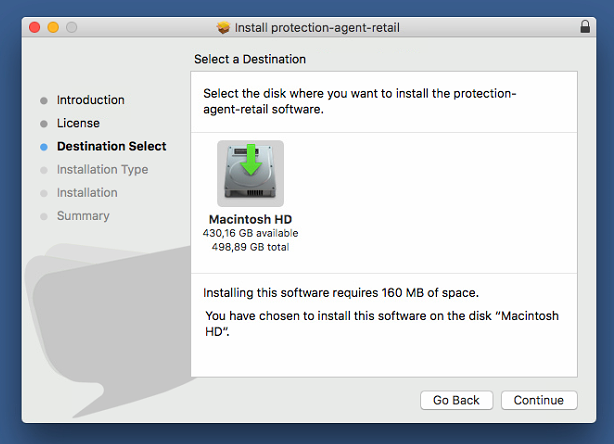Image resolution: width=614 pixels, height=444 pixels.
Task: Select the Summary sidebar step
Action: [x=83, y=216]
